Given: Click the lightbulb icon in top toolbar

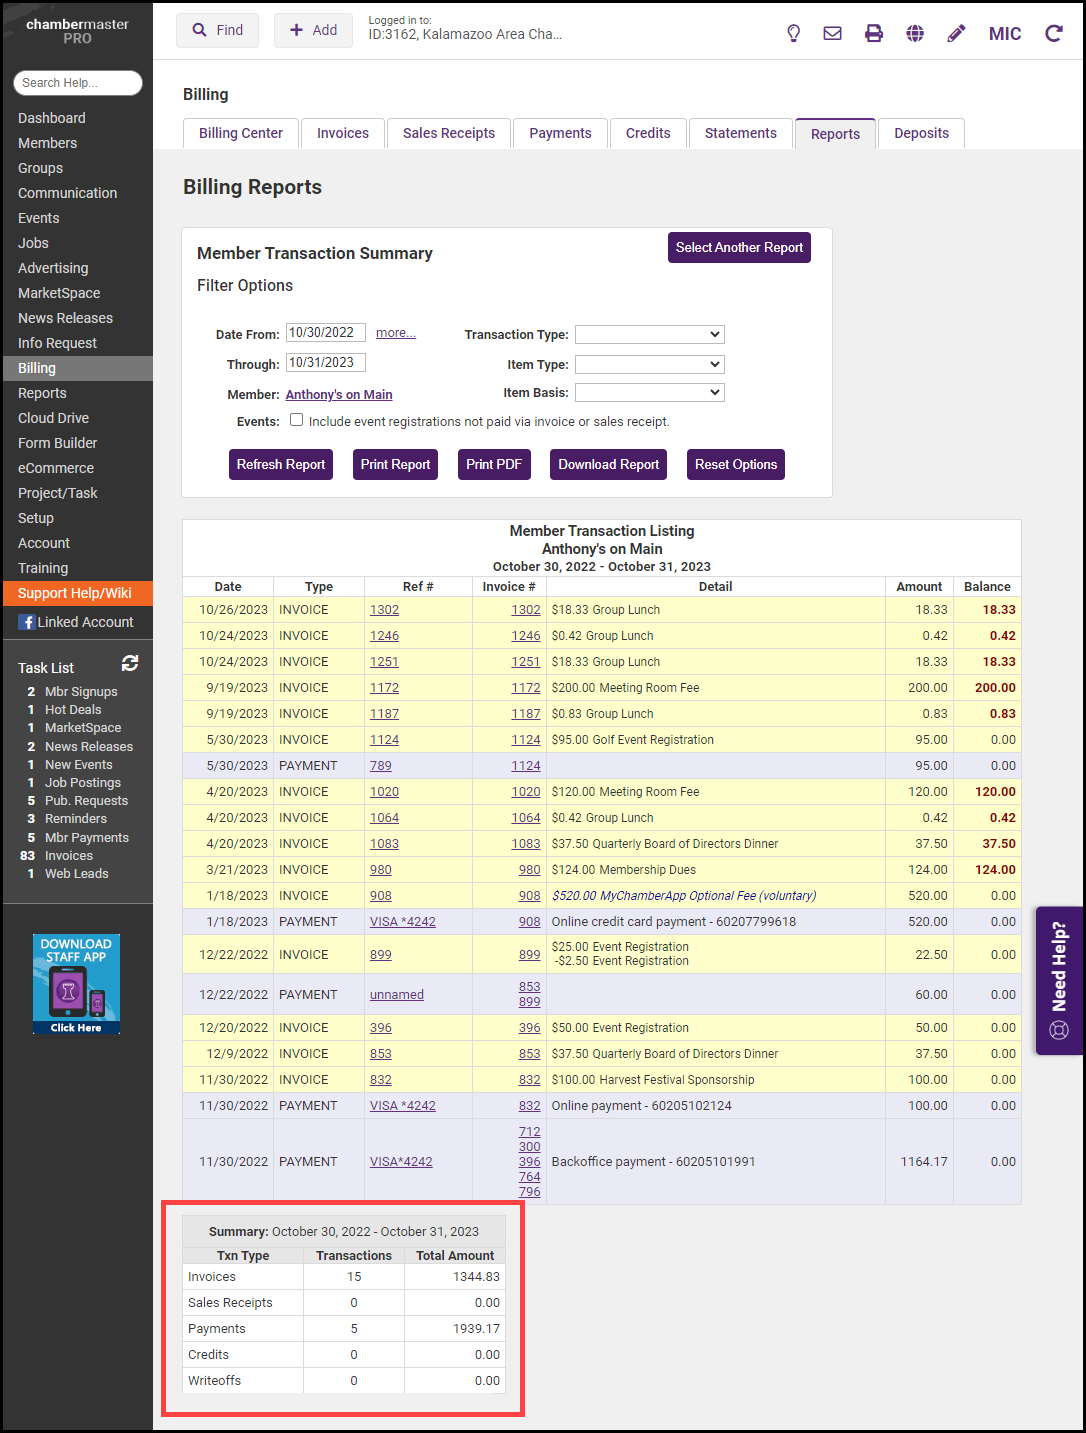Looking at the screenshot, I should click(x=794, y=33).
